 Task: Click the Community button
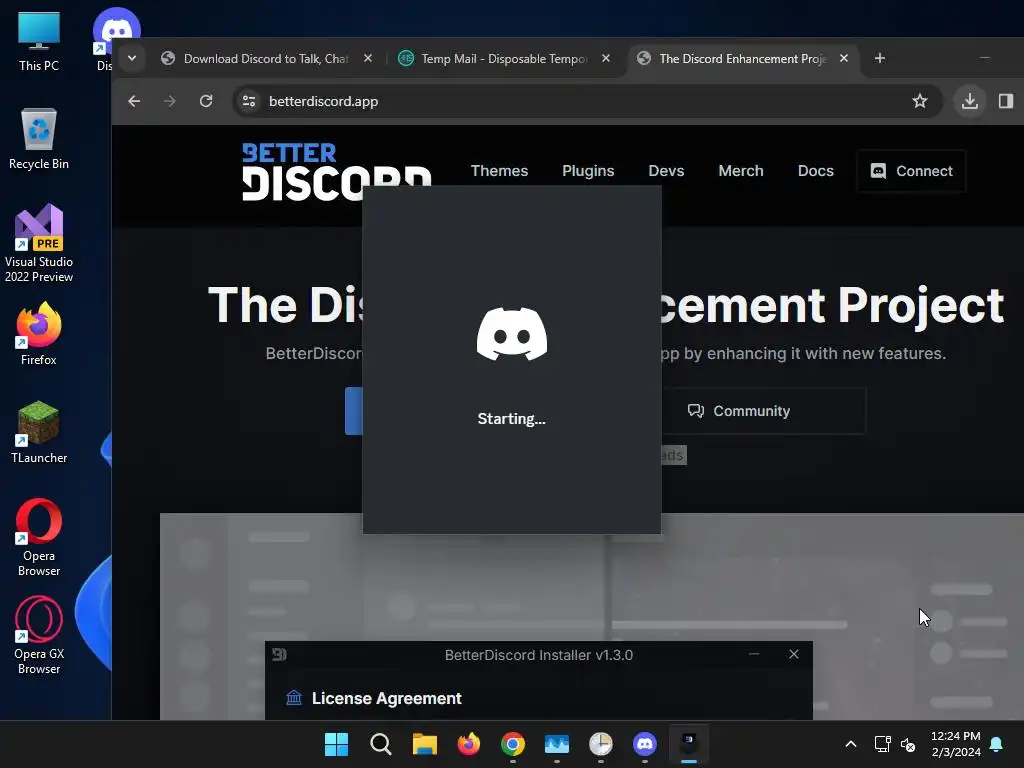click(764, 411)
